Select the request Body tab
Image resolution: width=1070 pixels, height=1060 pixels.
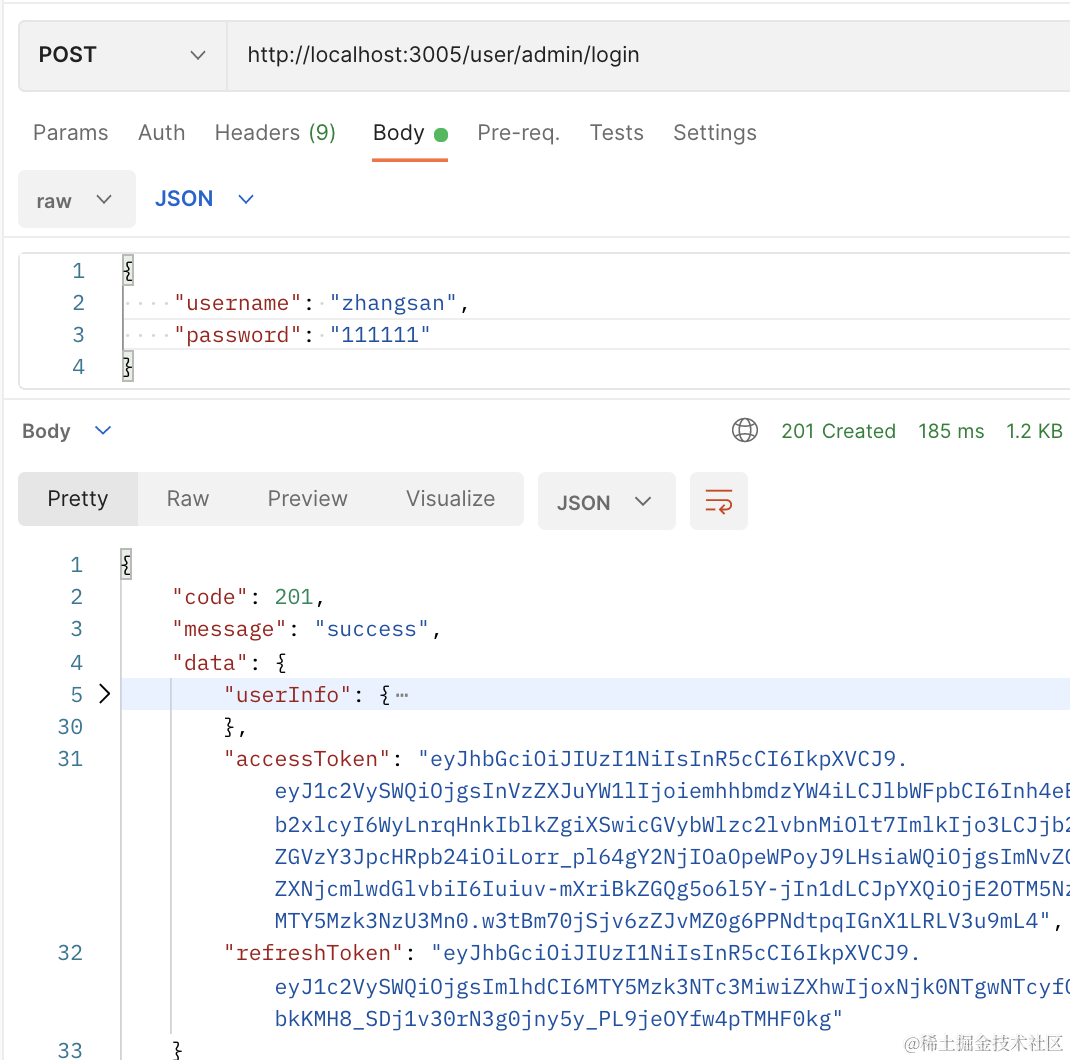399,133
